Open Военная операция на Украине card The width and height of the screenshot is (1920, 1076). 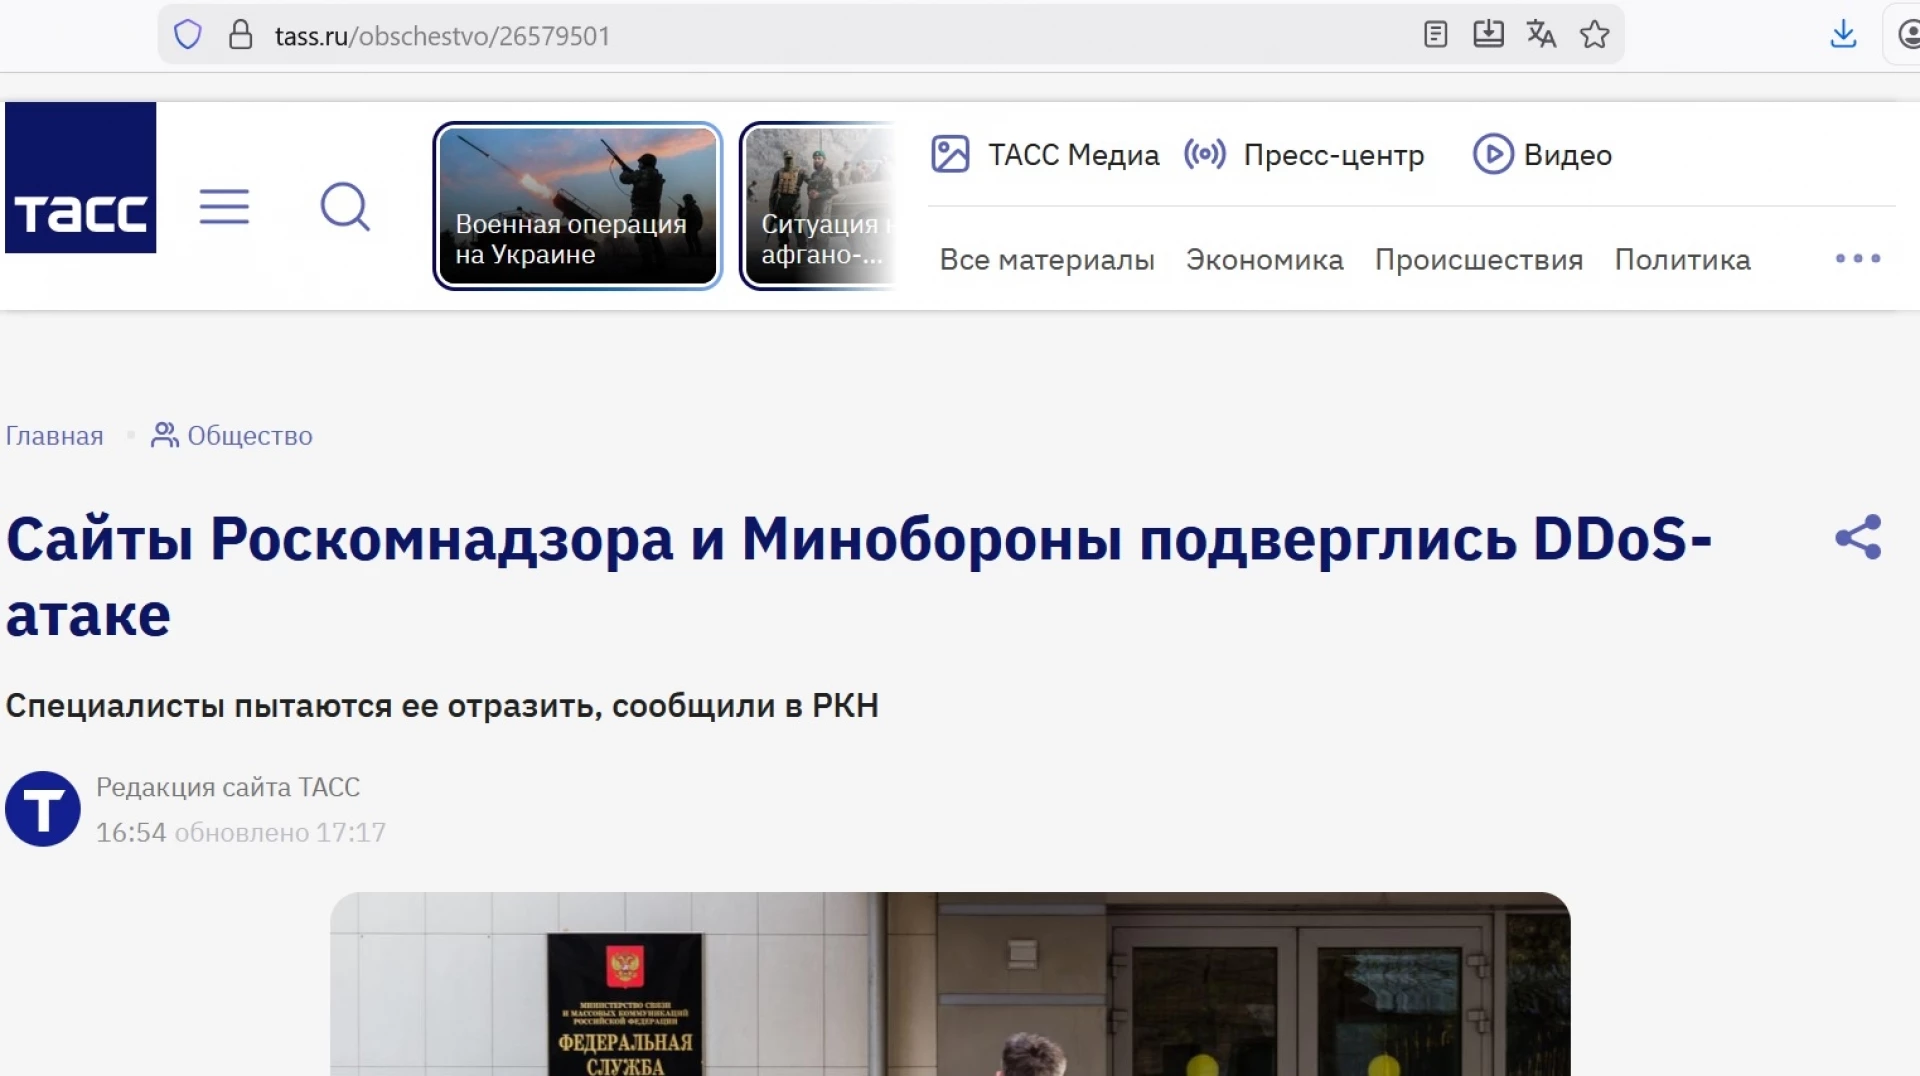point(577,206)
